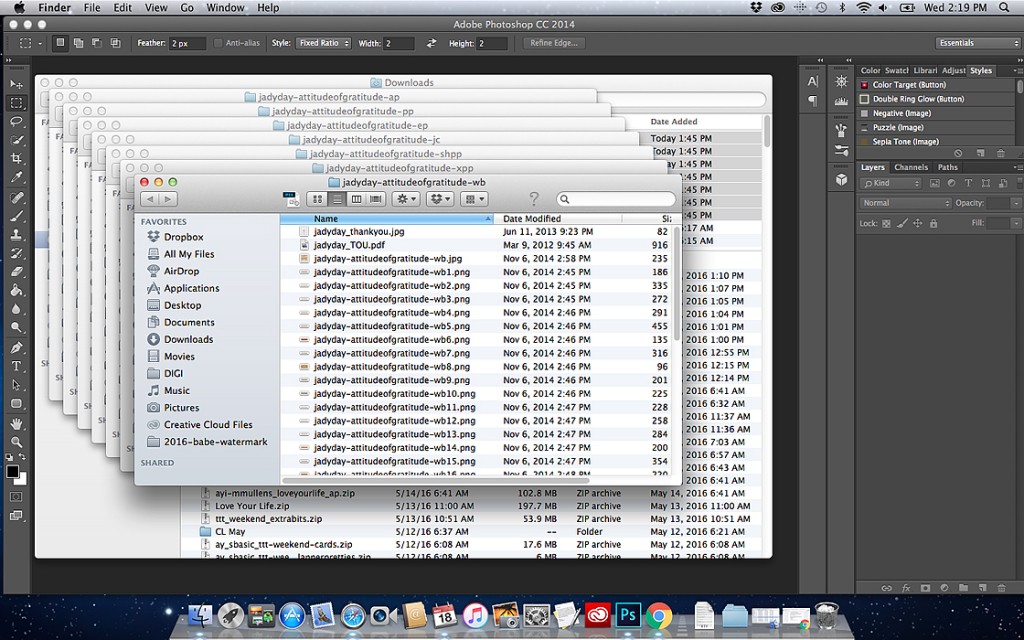Choose Intersect with selection mode
The height and width of the screenshot is (640, 1024).
point(116,43)
